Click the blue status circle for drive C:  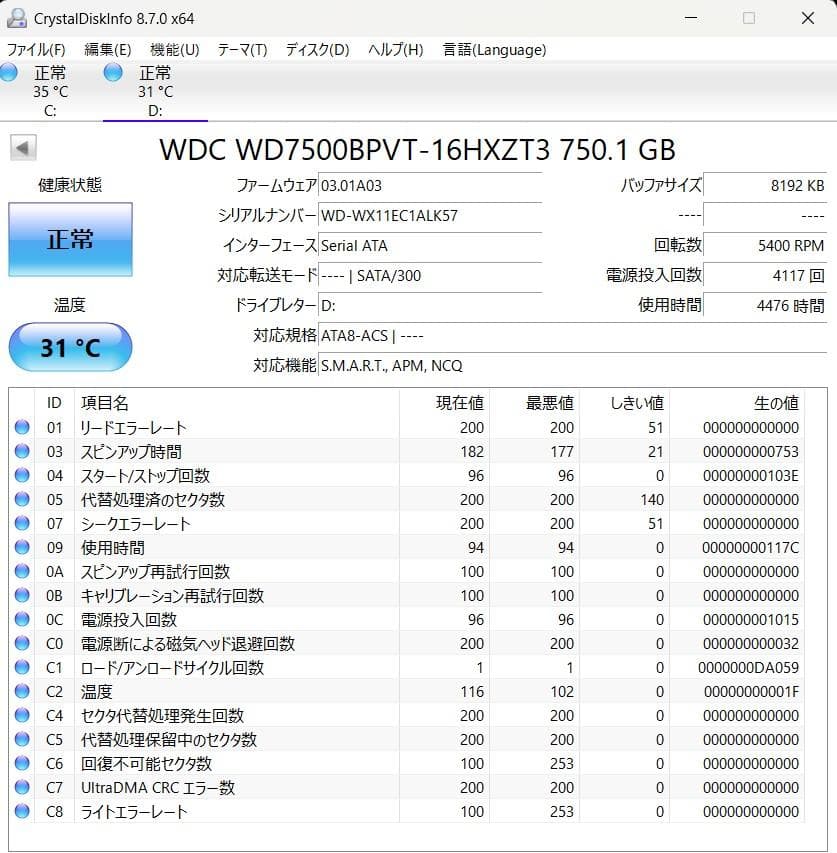[x=8, y=72]
